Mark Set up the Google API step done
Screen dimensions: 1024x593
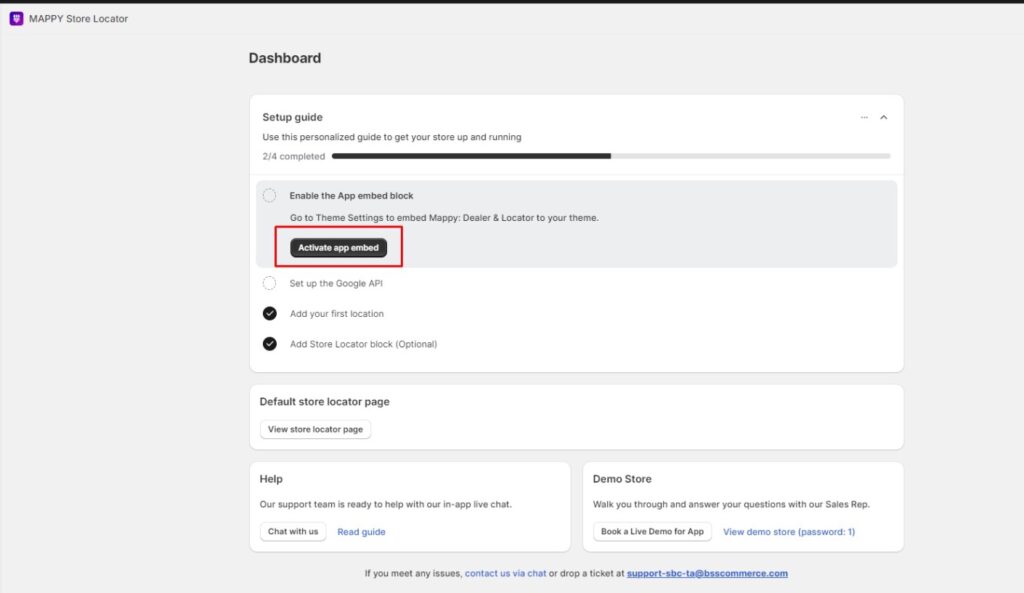270,283
